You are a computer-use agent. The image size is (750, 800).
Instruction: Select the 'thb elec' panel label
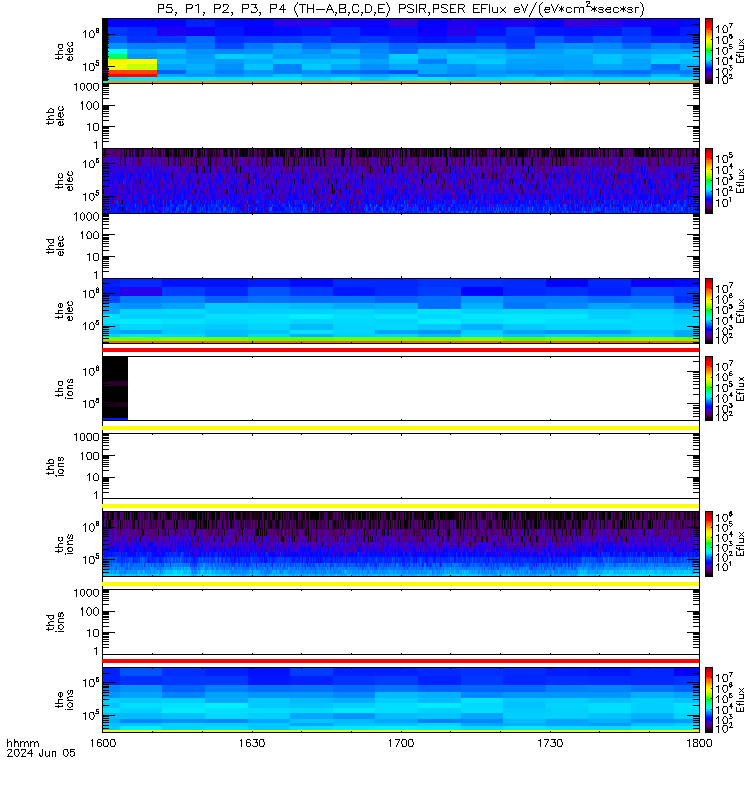(x=56, y=116)
